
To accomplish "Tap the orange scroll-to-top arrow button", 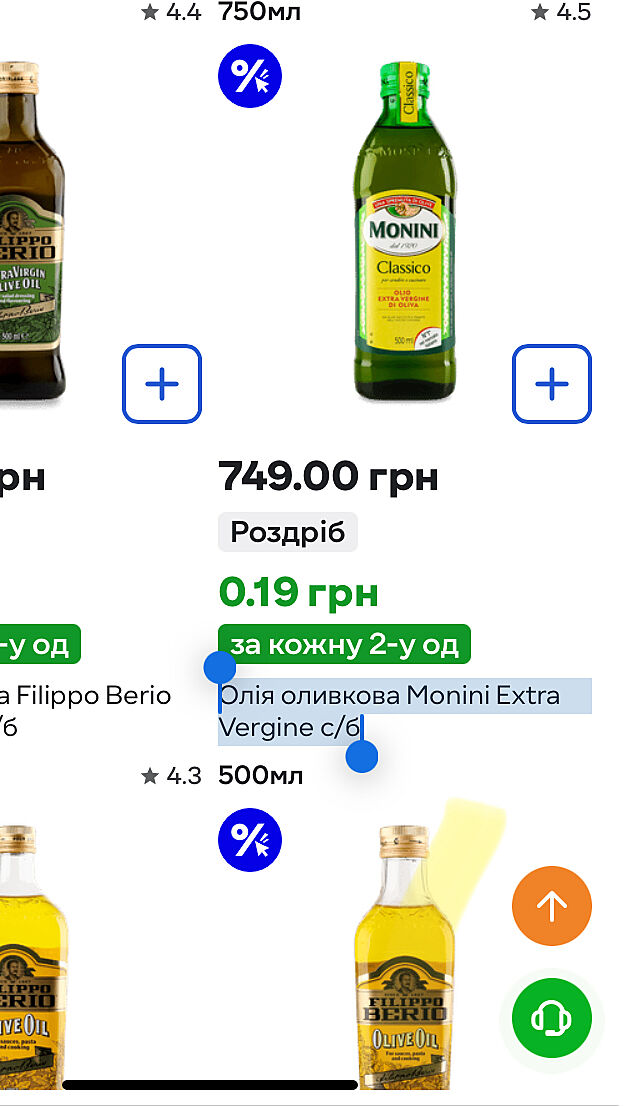I will (552, 906).
